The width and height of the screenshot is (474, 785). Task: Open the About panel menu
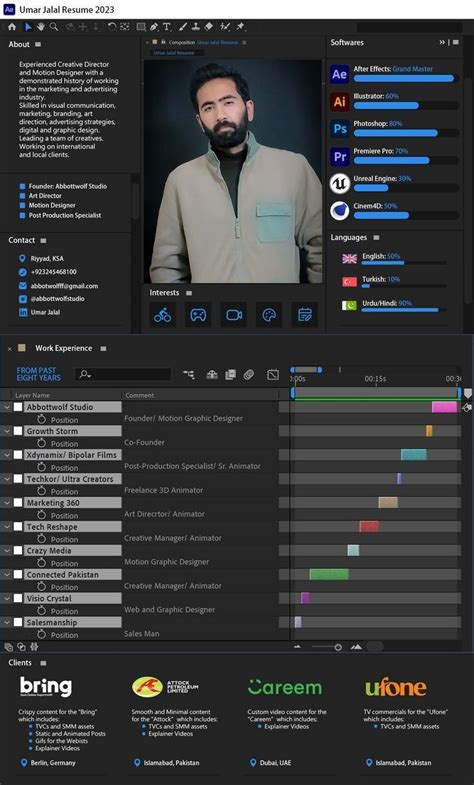click(38, 45)
